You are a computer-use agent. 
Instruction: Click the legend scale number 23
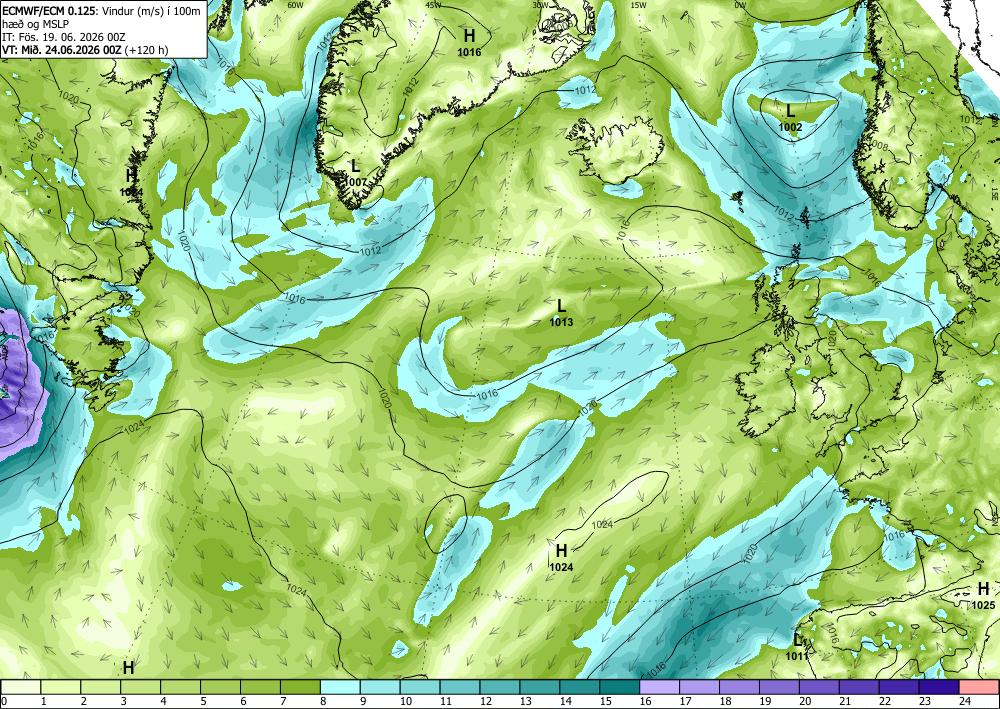click(x=923, y=701)
